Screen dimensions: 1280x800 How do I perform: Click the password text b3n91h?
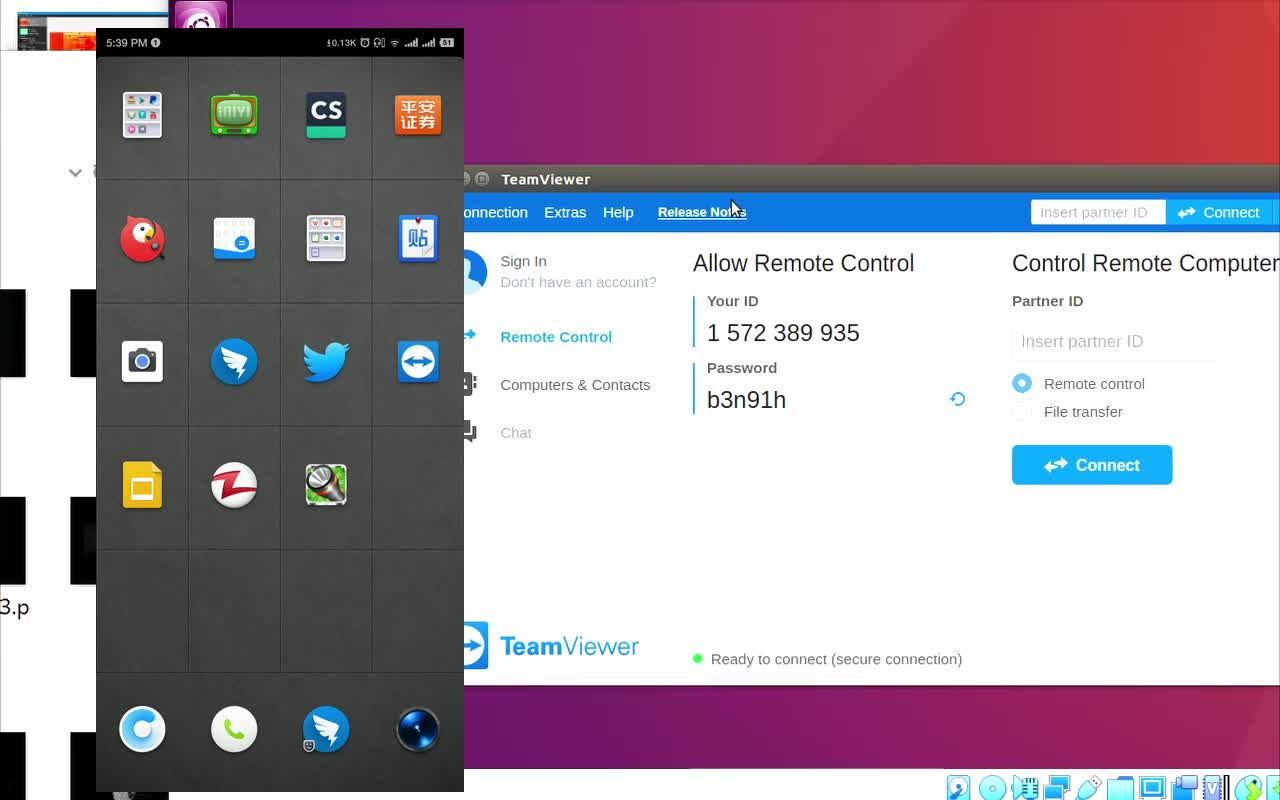[746, 400]
